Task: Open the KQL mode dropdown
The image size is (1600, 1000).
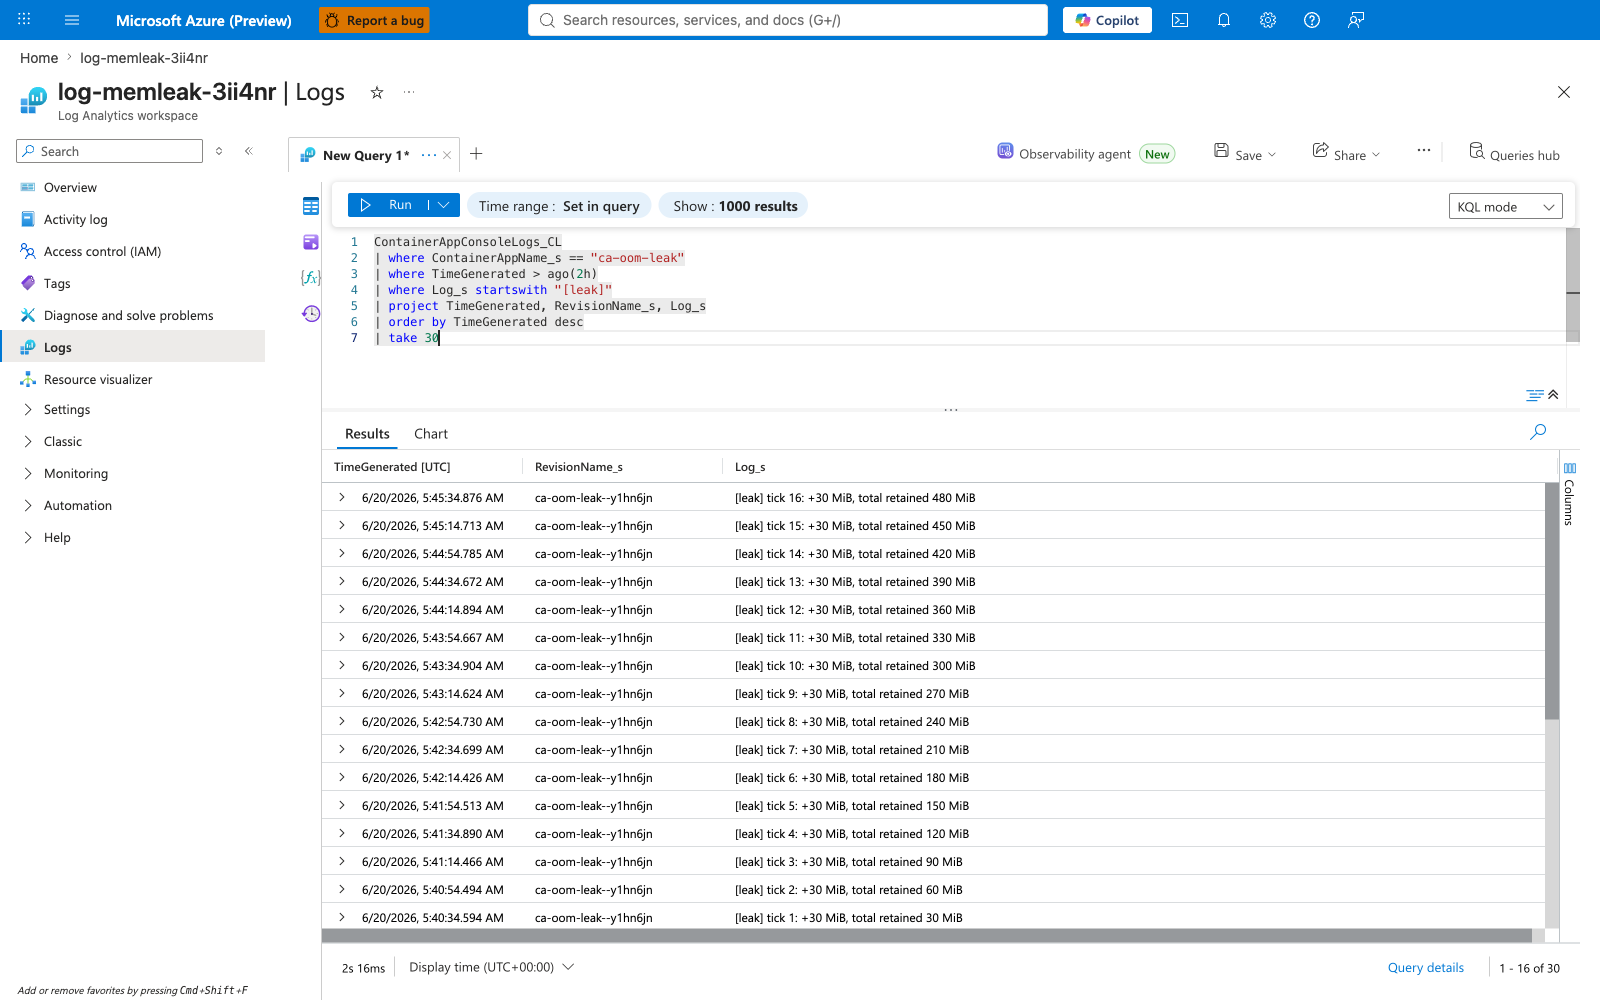Action: [x=1505, y=206]
